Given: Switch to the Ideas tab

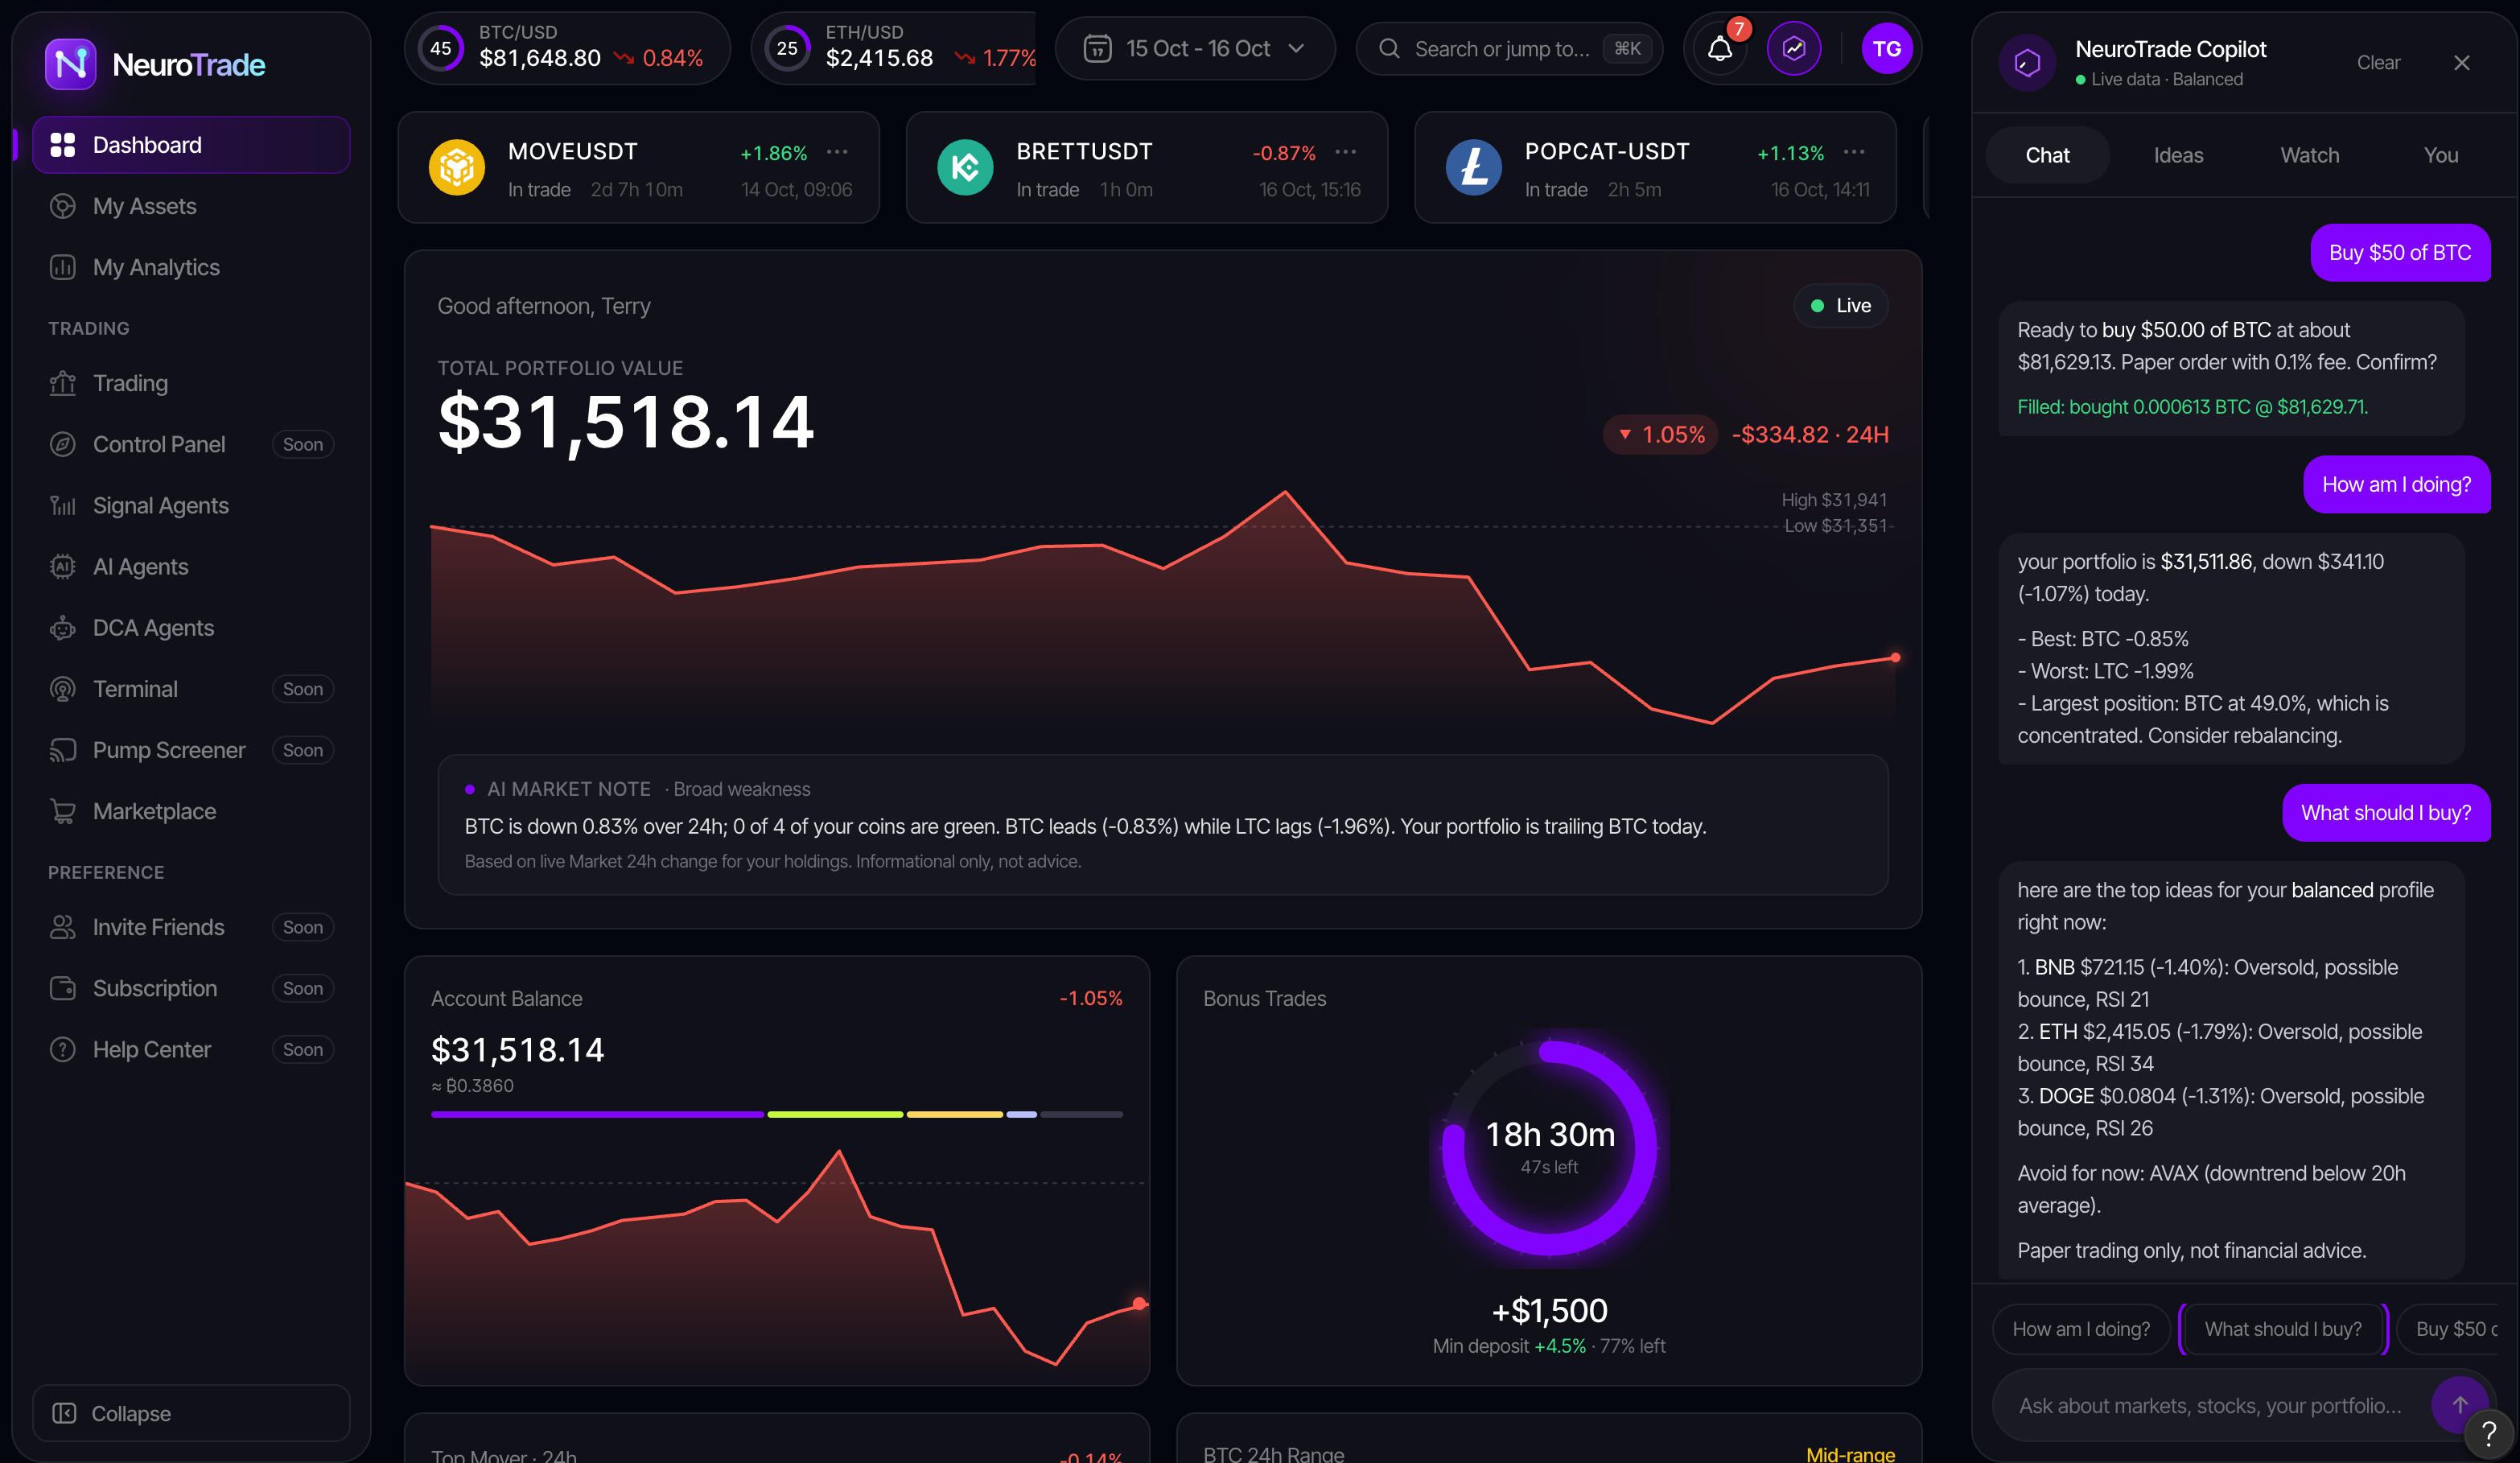Looking at the screenshot, I should coord(2178,155).
